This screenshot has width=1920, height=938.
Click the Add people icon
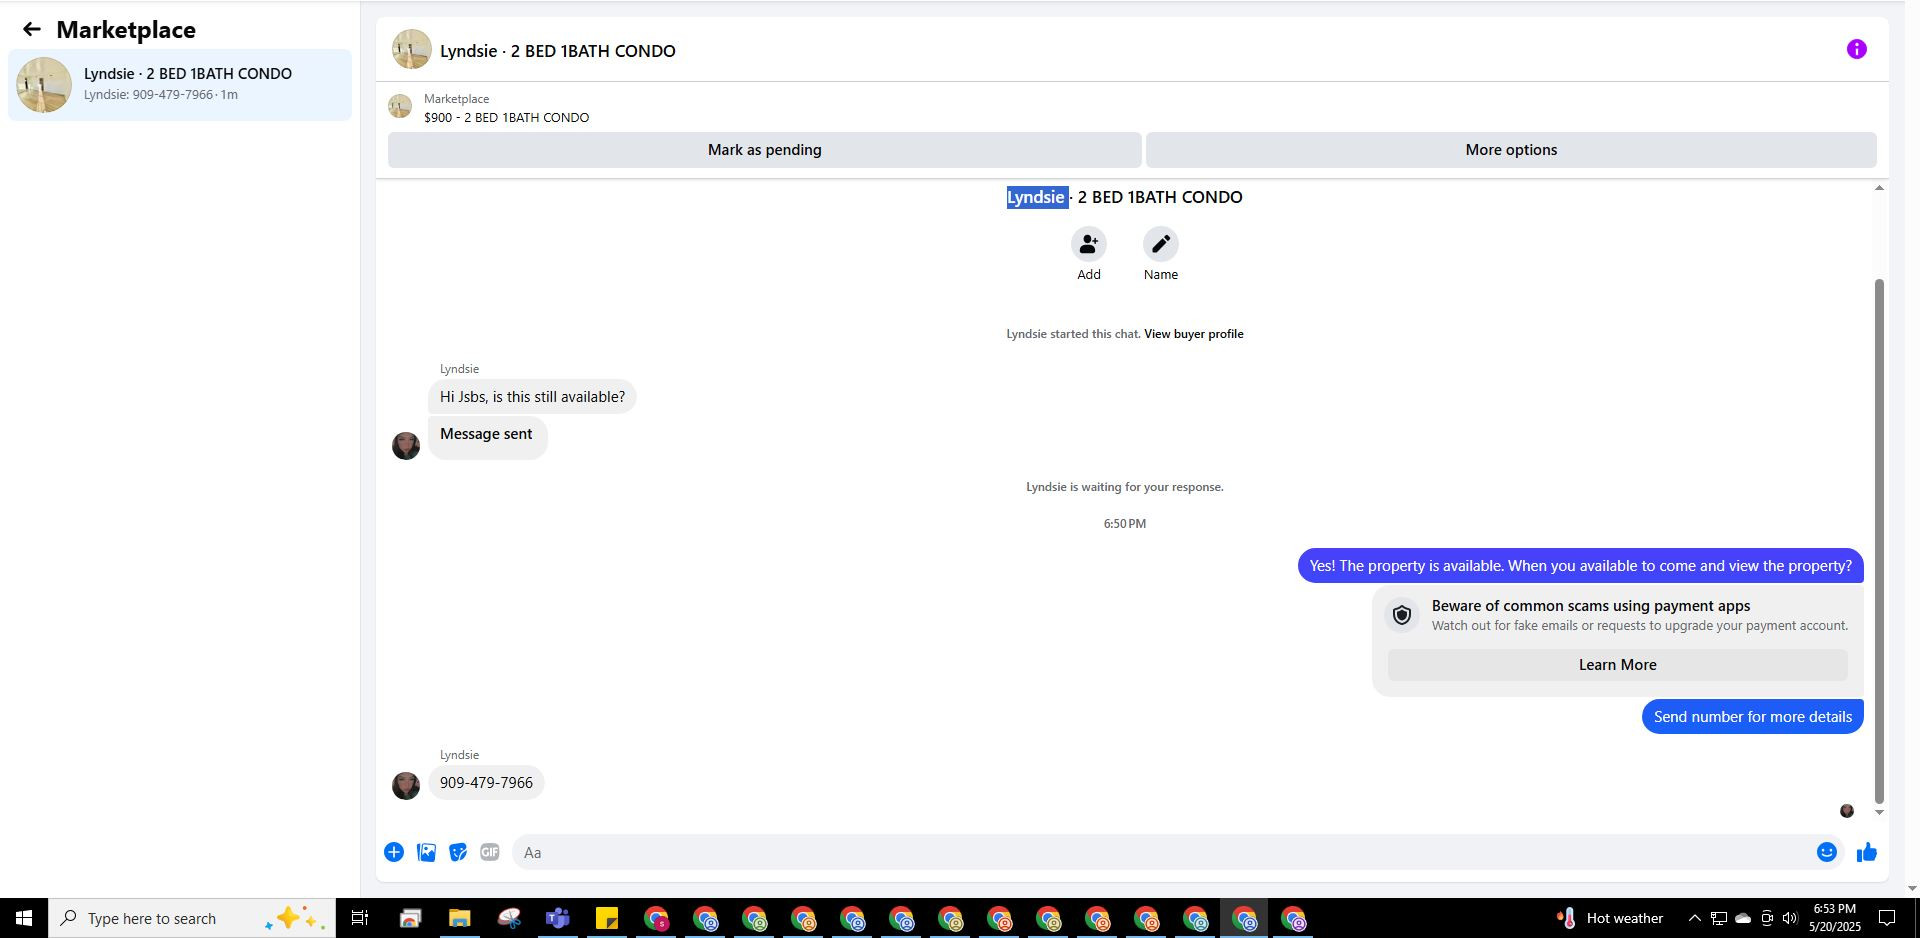(x=1088, y=244)
